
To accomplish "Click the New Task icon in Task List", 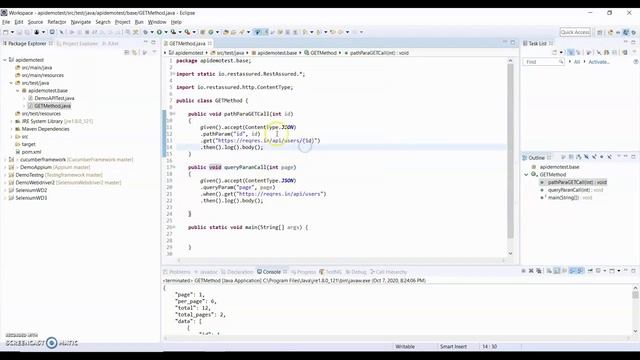I will pyautogui.click(x=554, y=52).
